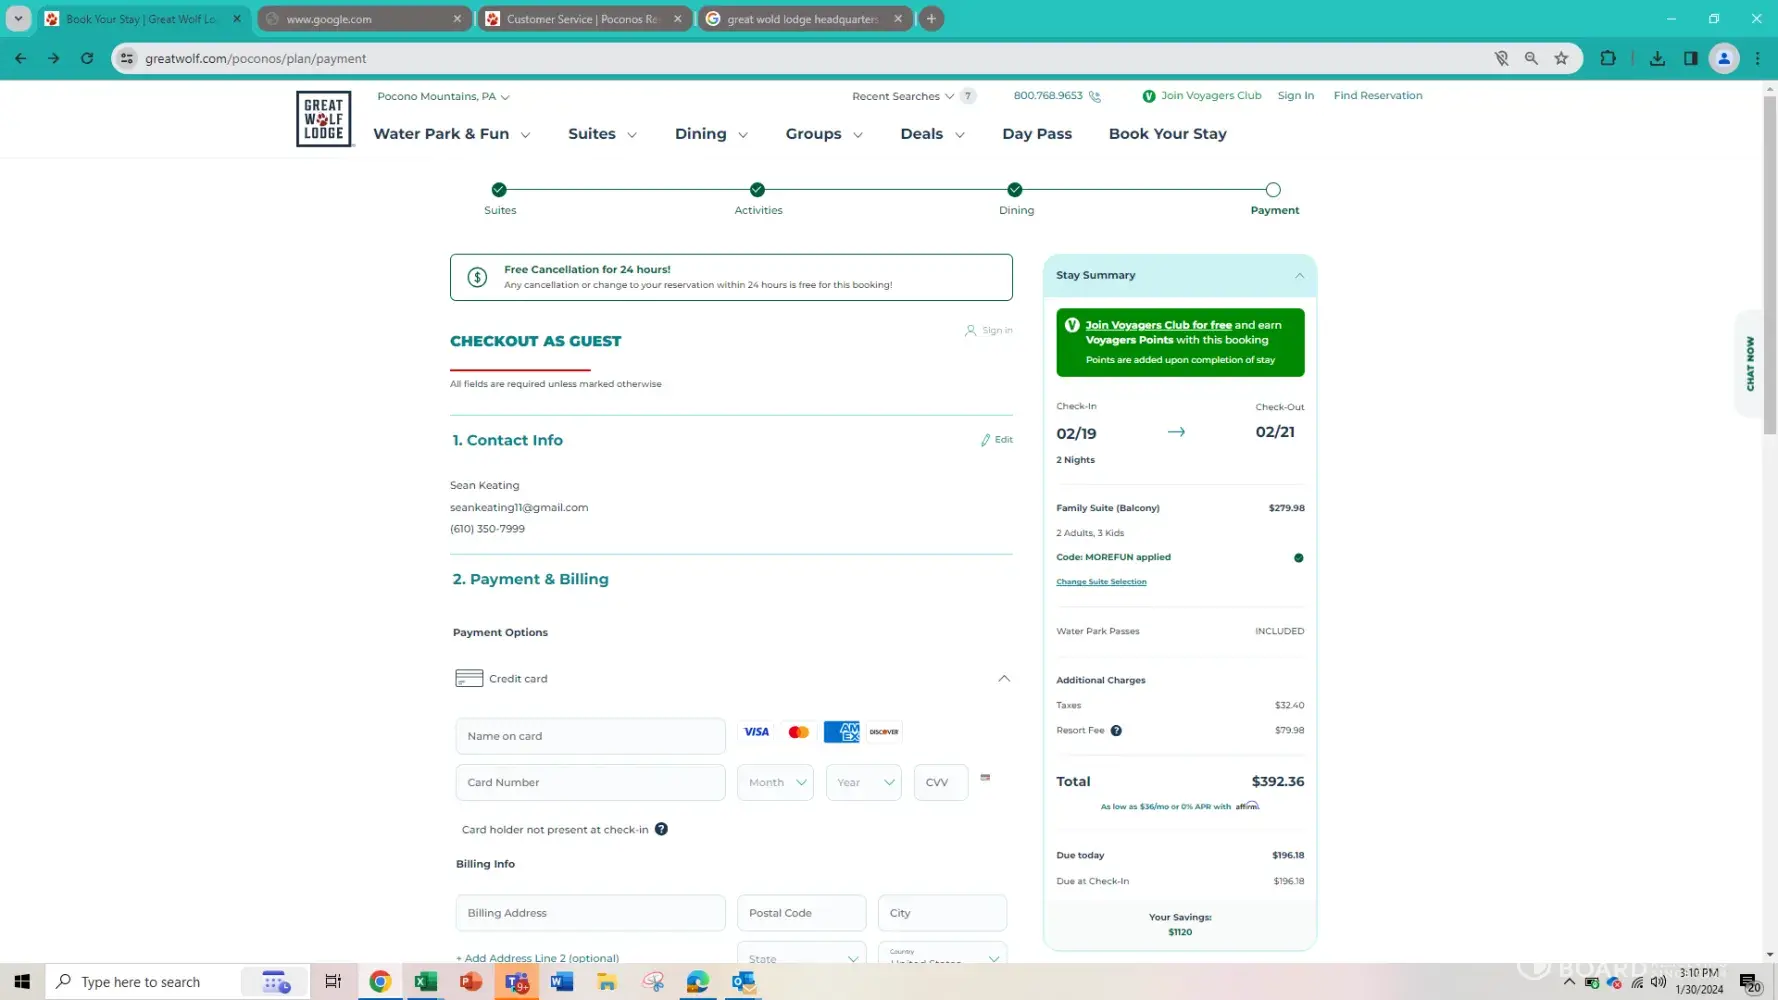This screenshot has width=1778, height=1000.
Task: Expand the Deals navigation menu
Action: 932,134
